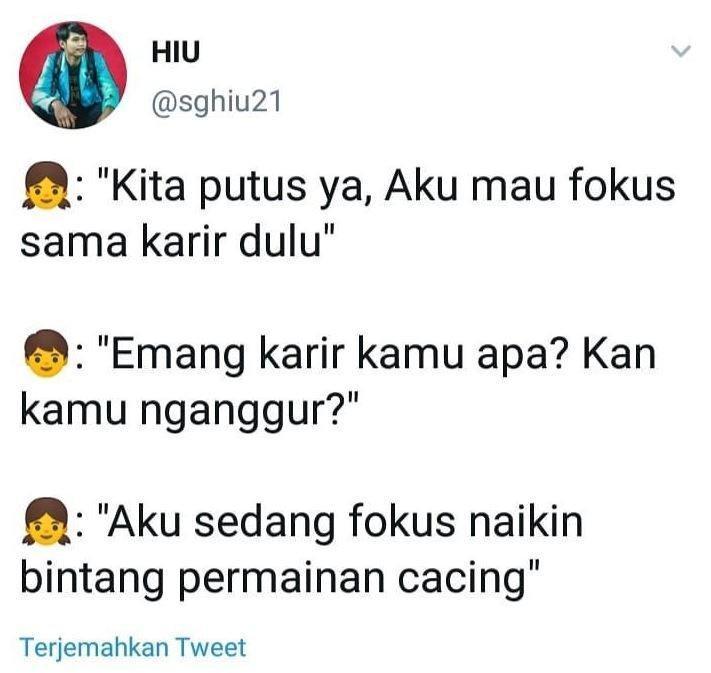Select the line 'Aku sedang fokus naikin'
Screen dimensions: 711x673
coord(340,522)
